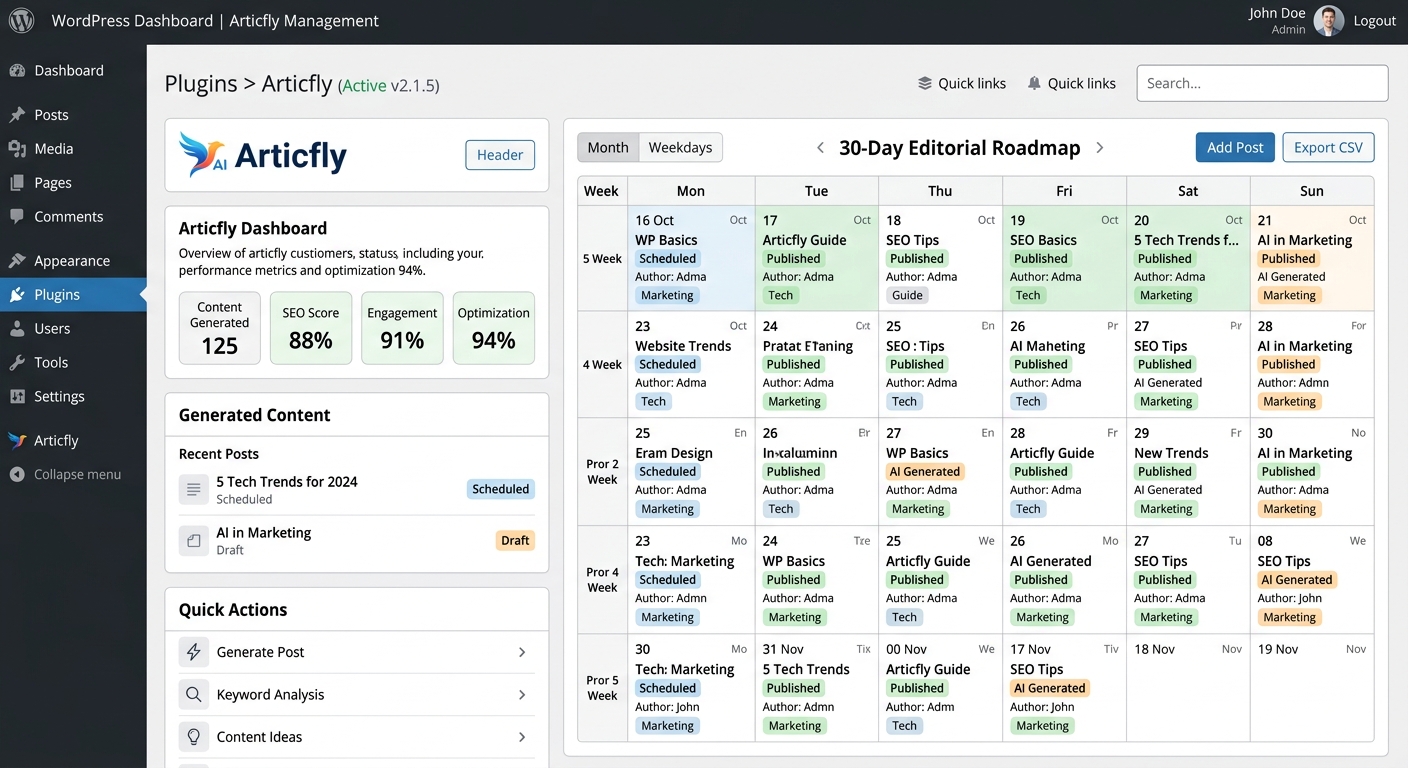Screen dimensions: 1408x768
Task: Switch calendar to Weekdays view
Action: 680,148
